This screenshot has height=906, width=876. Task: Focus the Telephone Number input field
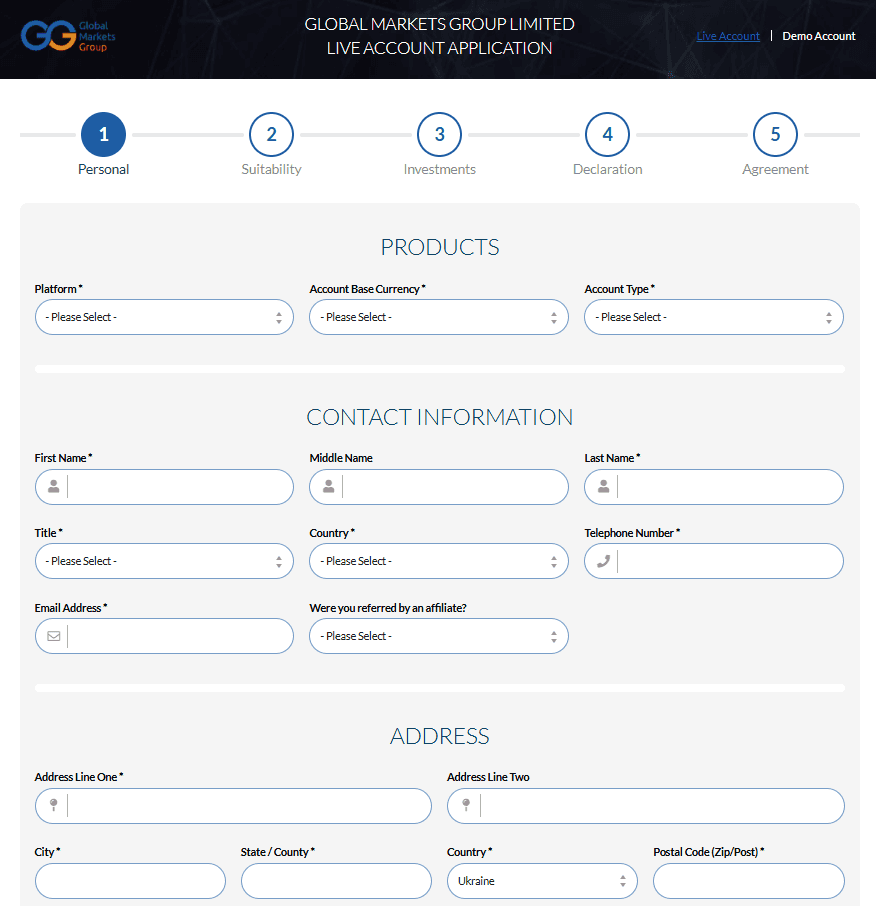pyautogui.click(x=714, y=561)
